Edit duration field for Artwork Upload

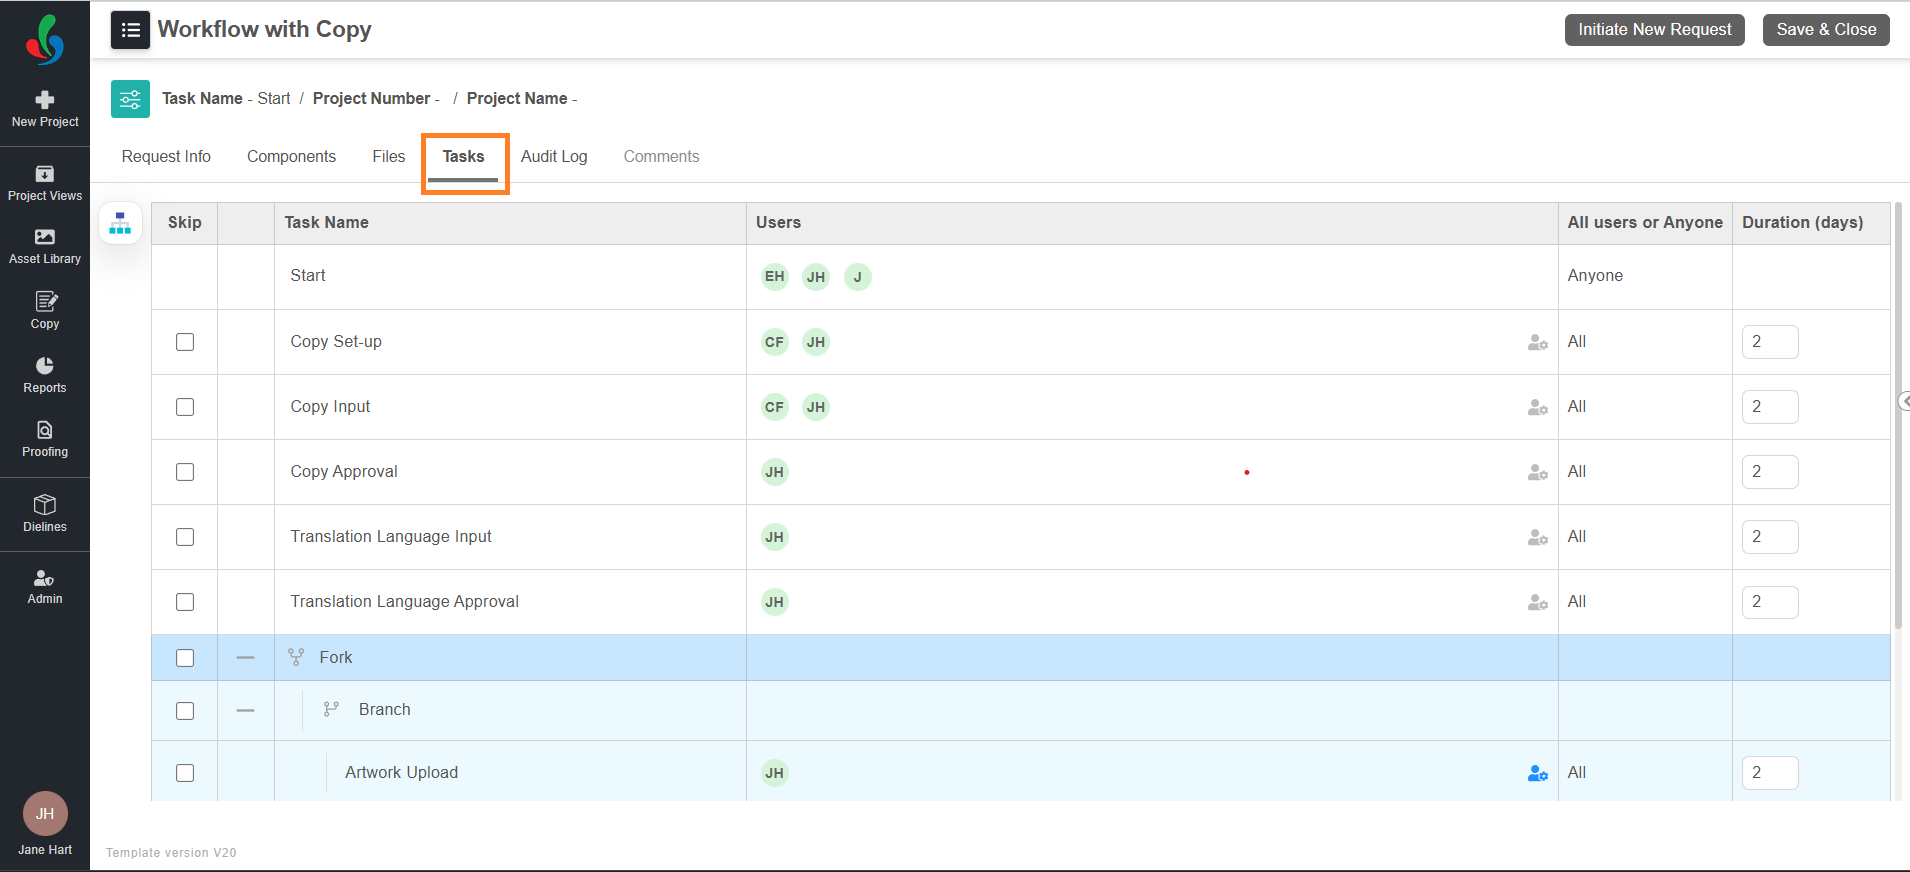coord(1770,773)
